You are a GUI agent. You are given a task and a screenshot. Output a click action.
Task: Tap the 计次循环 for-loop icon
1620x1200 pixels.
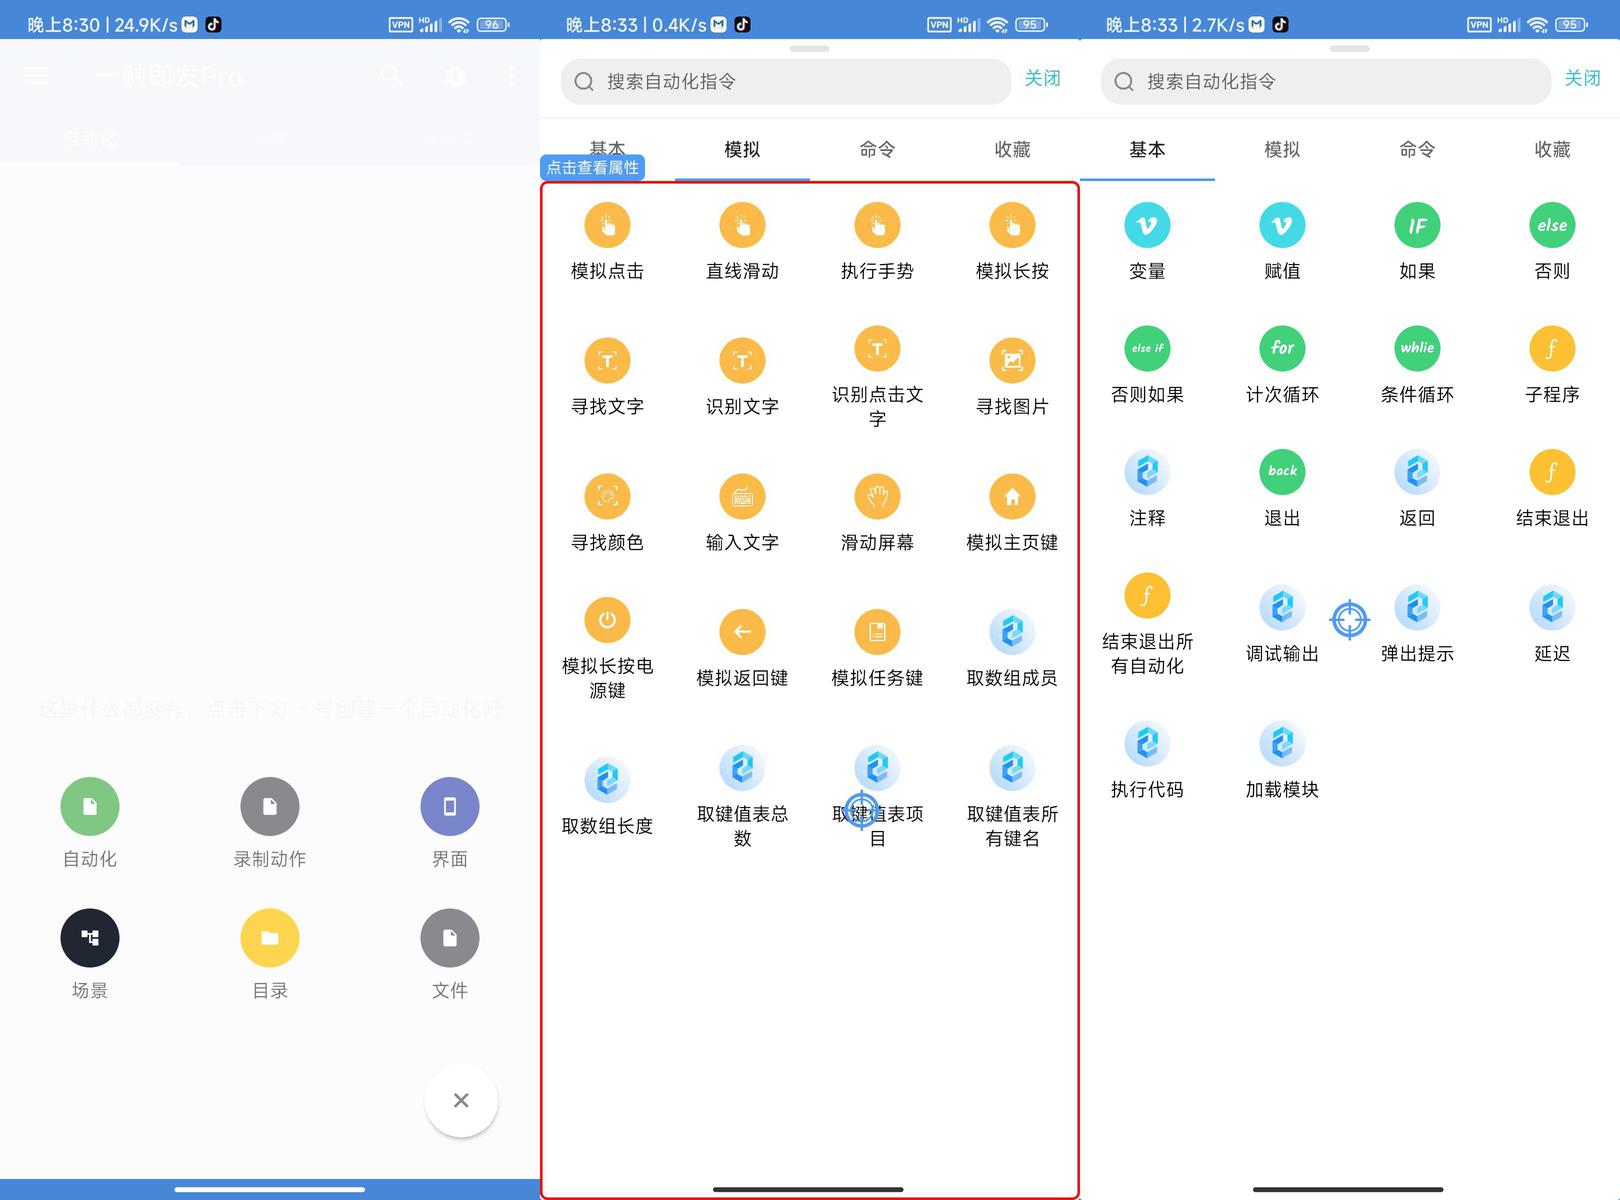tap(1282, 349)
